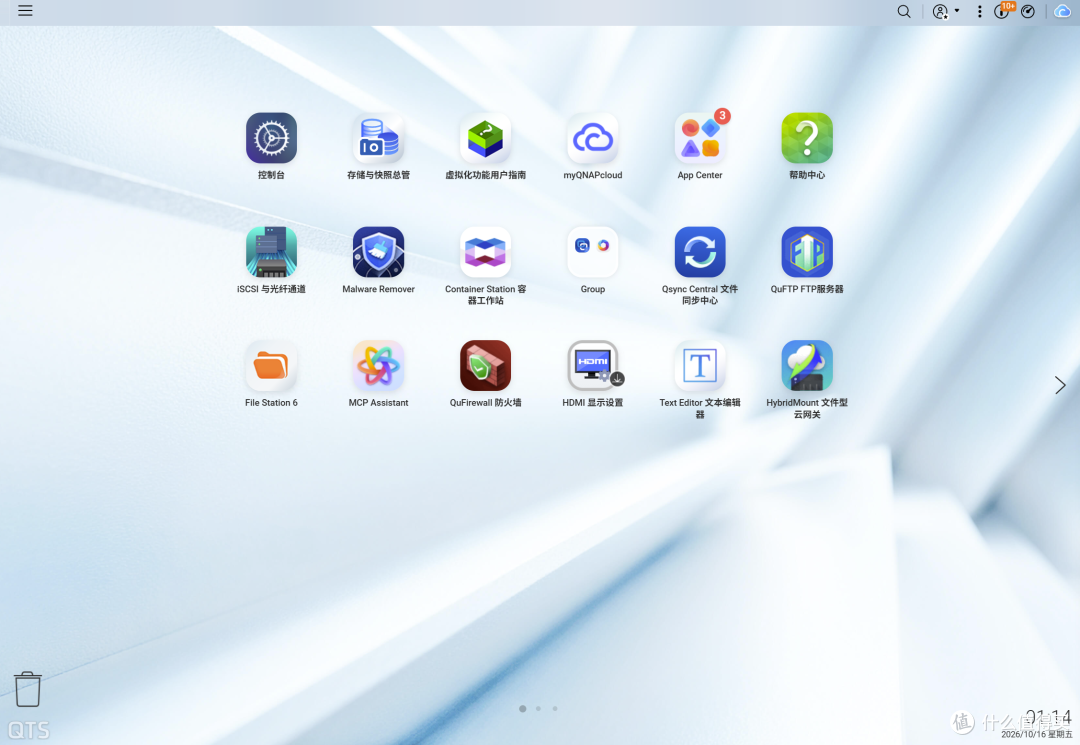Open event notifications with 10+ badge
The image size is (1080, 745).
click(x=1004, y=10)
